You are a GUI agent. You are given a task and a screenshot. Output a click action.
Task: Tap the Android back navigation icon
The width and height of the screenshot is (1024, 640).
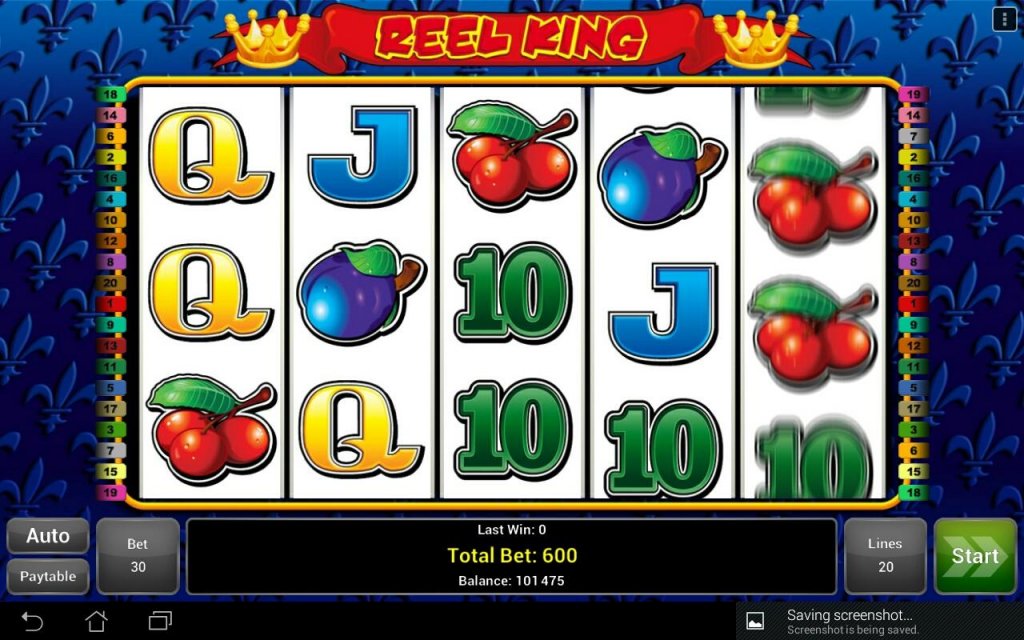[31, 620]
